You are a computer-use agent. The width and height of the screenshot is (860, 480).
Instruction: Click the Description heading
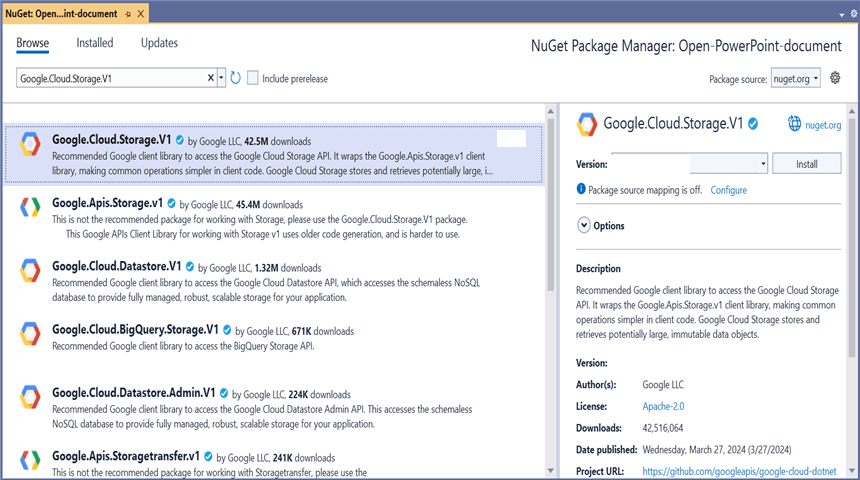tap(598, 268)
